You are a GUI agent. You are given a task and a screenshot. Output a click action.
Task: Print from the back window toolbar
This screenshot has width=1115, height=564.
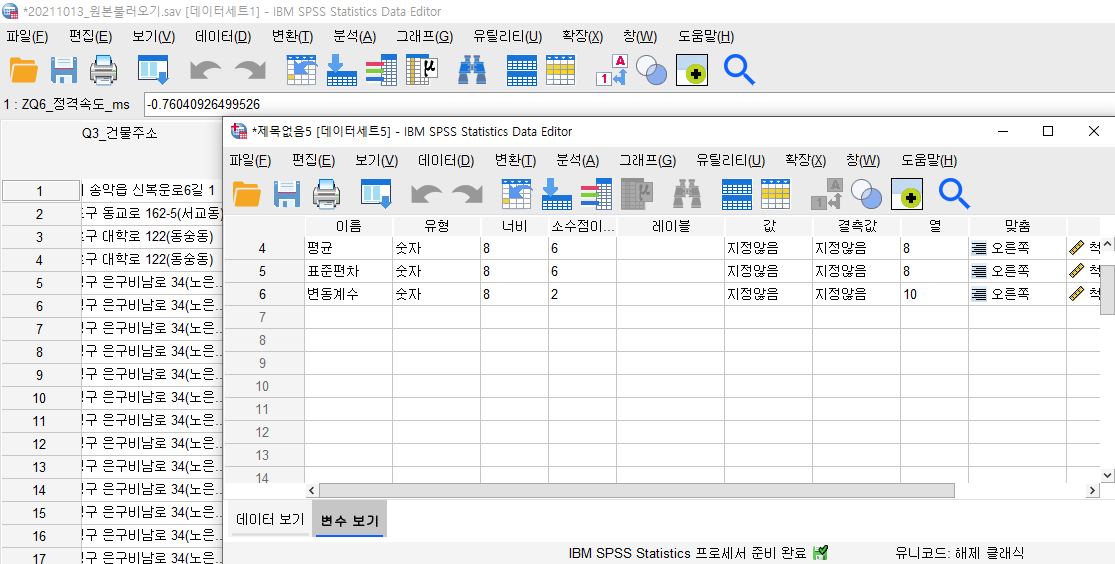(x=103, y=70)
